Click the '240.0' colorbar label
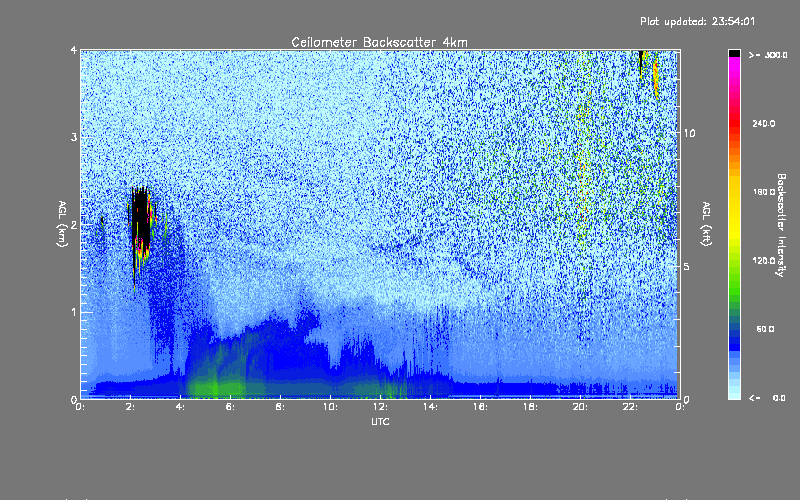This screenshot has width=800, height=500. tap(764, 123)
